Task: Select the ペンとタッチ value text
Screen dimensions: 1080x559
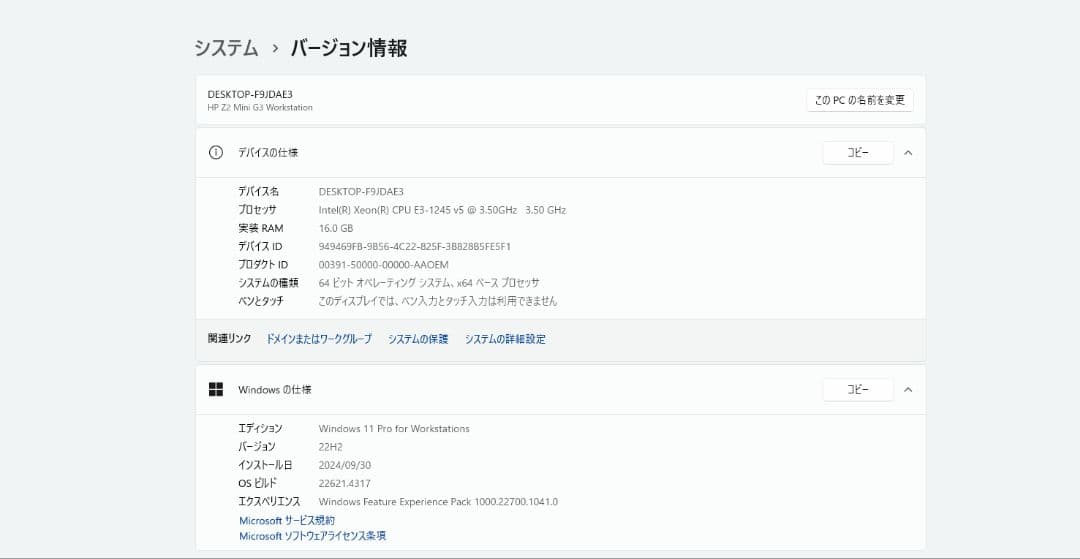Action: pos(438,301)
